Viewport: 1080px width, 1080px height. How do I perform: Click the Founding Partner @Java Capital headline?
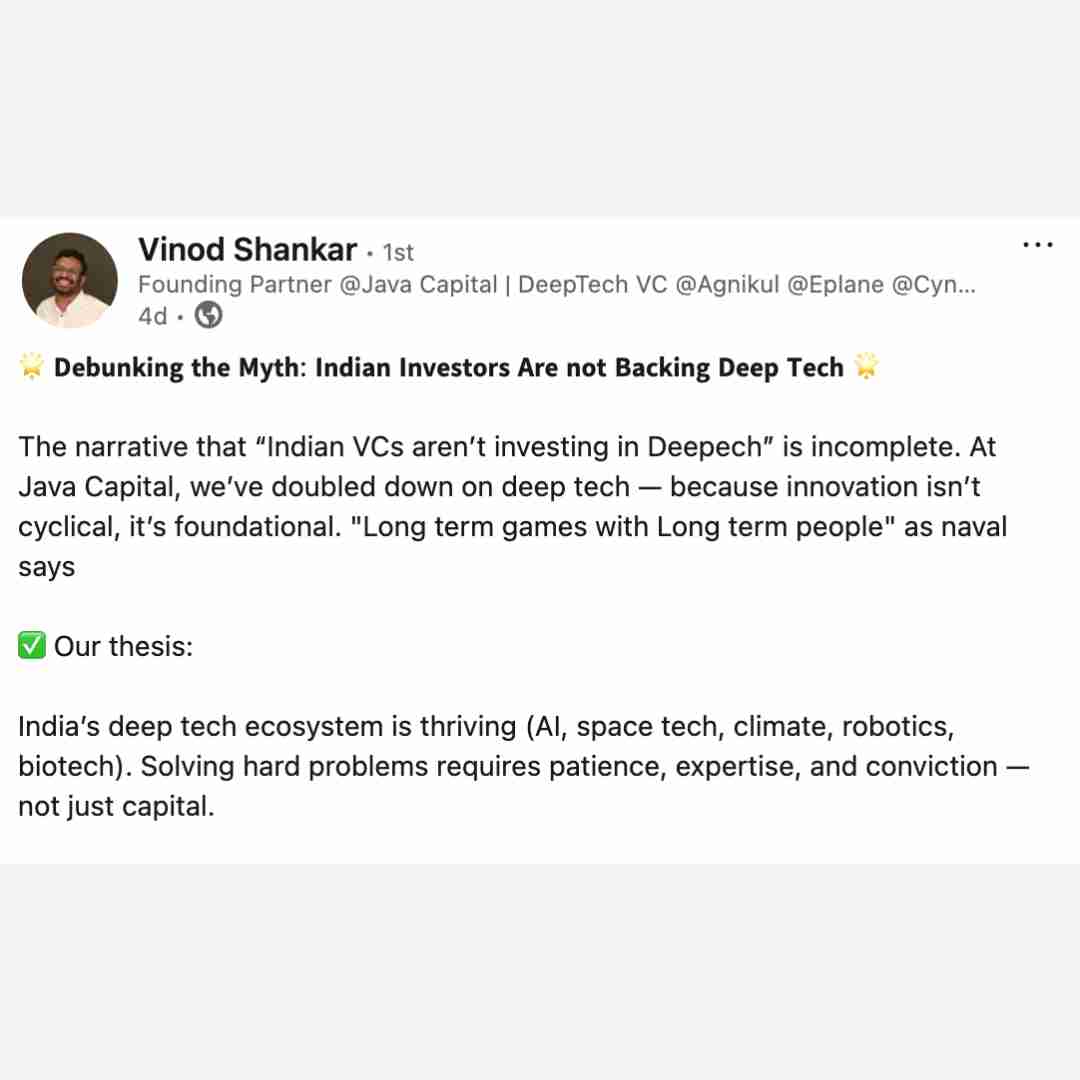click(317, 284)
